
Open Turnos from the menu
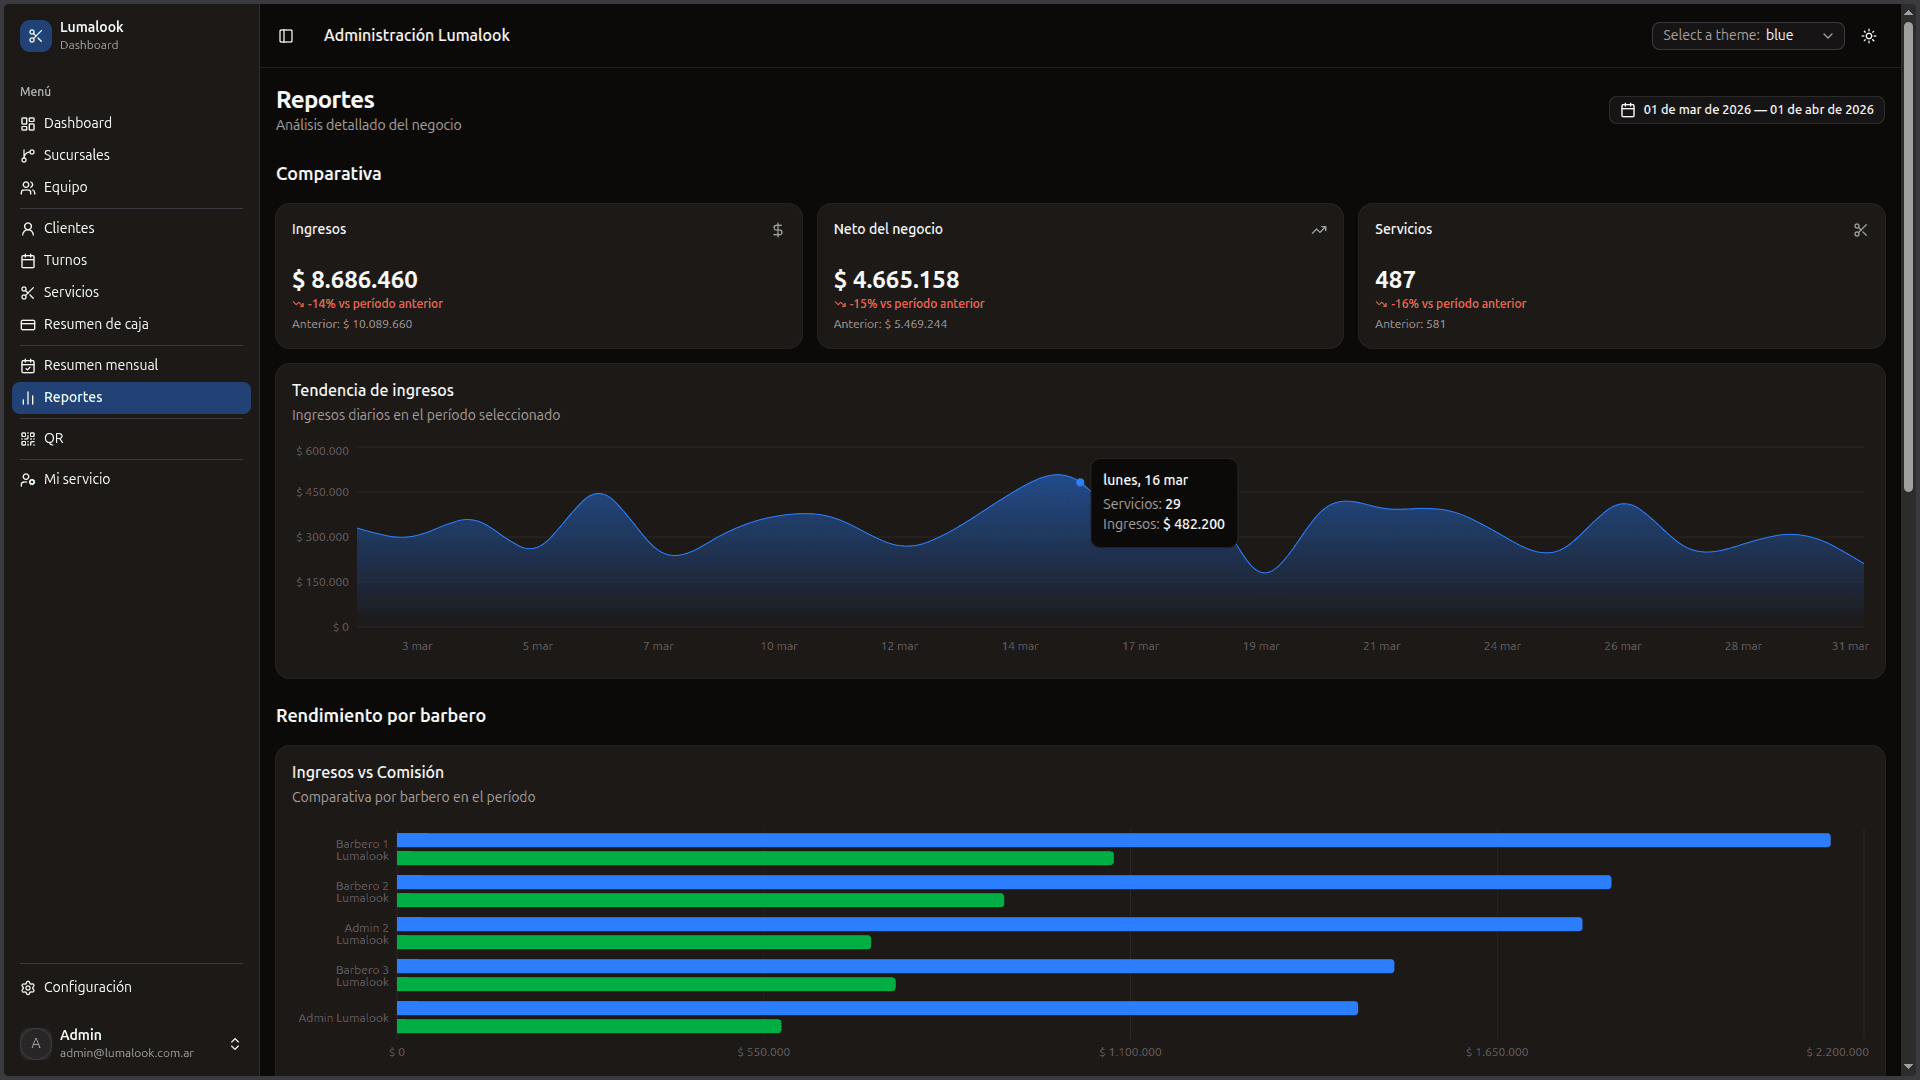pos(131,260)
